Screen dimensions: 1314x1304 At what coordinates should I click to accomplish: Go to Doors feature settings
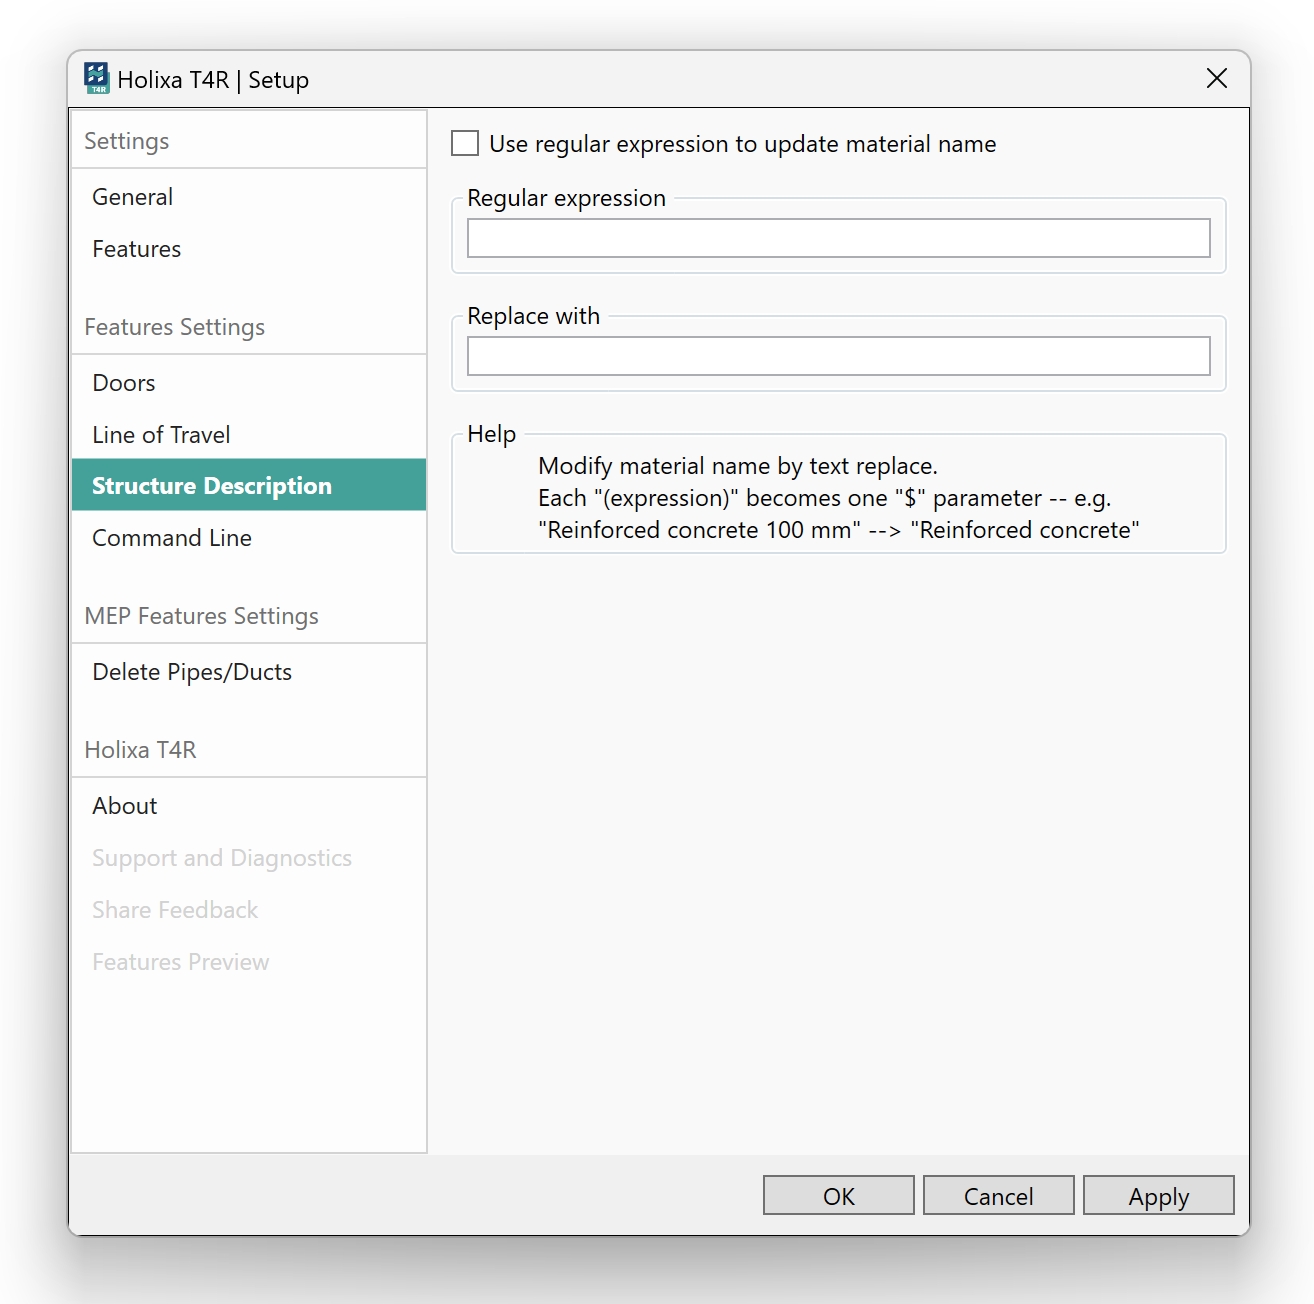(x=124, y=383)
